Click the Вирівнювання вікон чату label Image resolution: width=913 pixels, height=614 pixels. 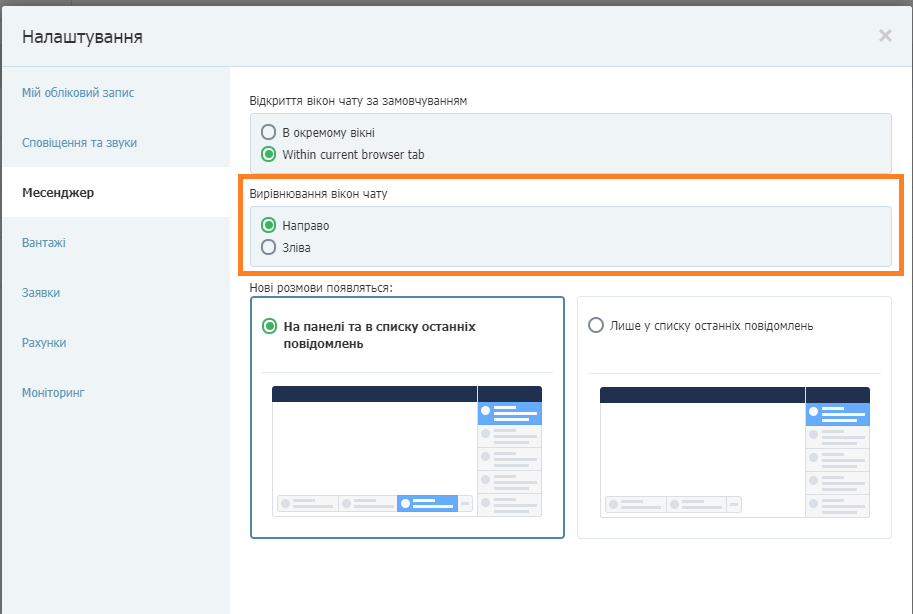point(319,193)
